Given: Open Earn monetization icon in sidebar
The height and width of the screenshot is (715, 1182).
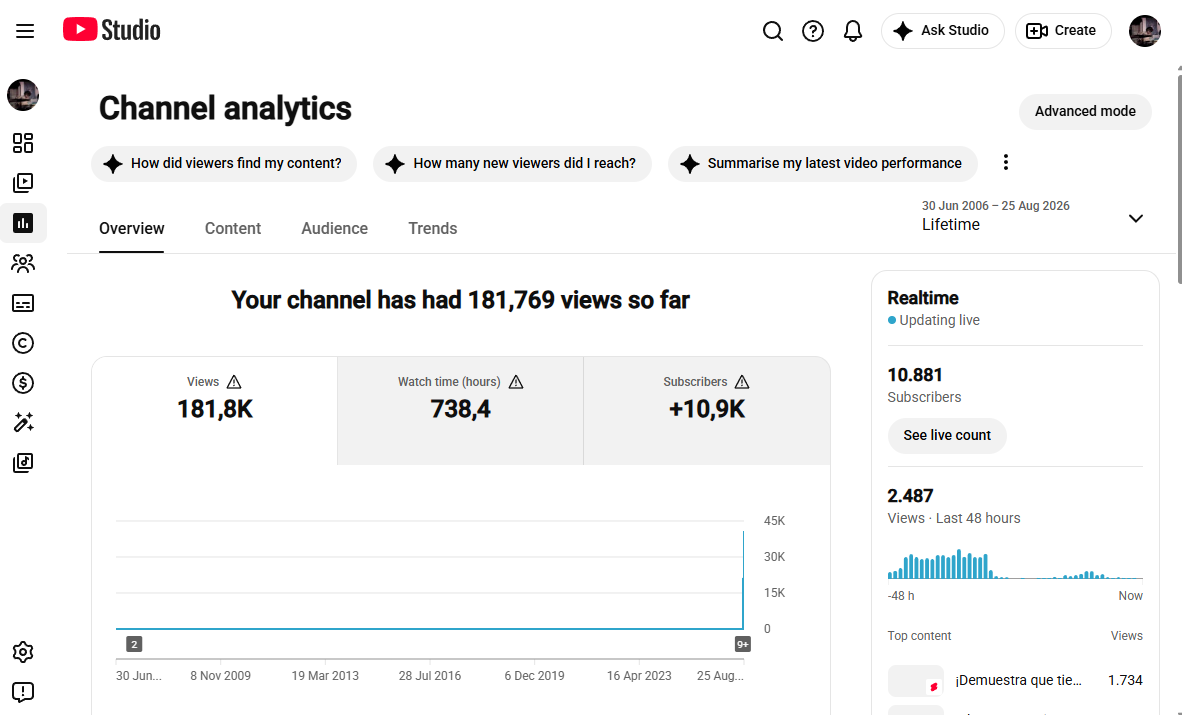Looking at the screenshot, I should click(x=23, y=383).
